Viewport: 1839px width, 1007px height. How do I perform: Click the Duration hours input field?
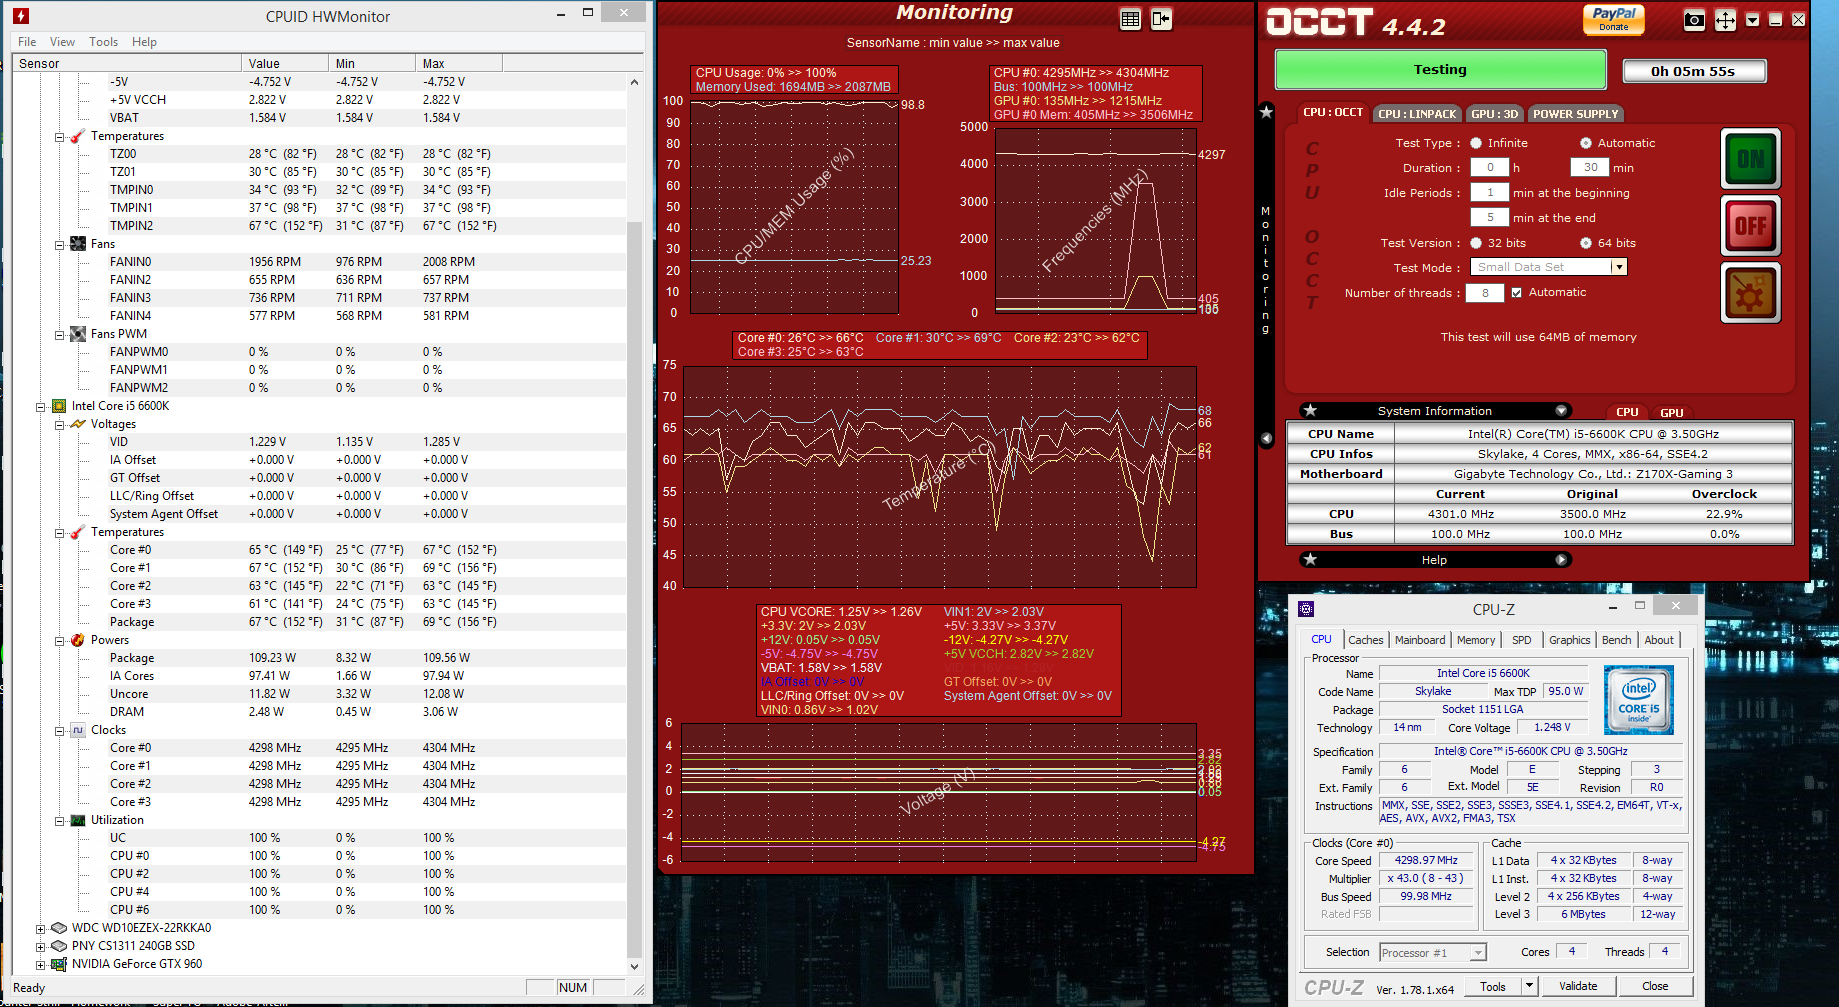pyautogui.click(x=1490, y=168)
